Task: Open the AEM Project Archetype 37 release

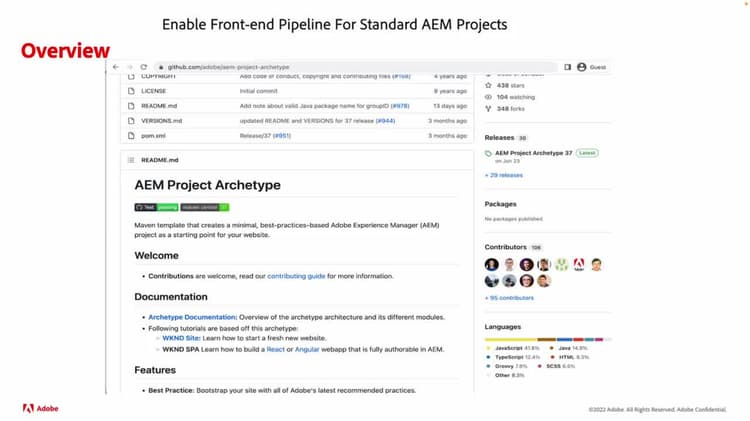Action: pos(534,153)
